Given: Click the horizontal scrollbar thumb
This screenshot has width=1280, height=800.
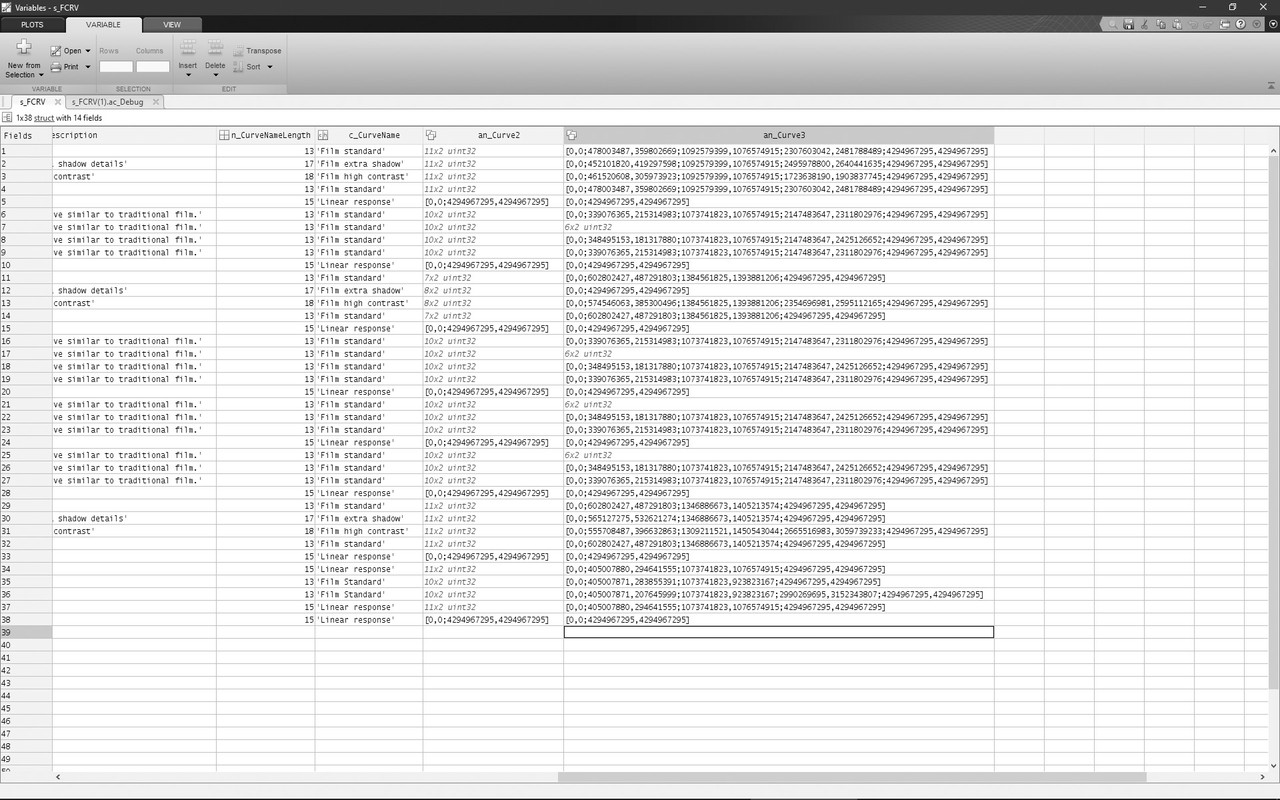Looking at the screenshot, I should point(852,776).
